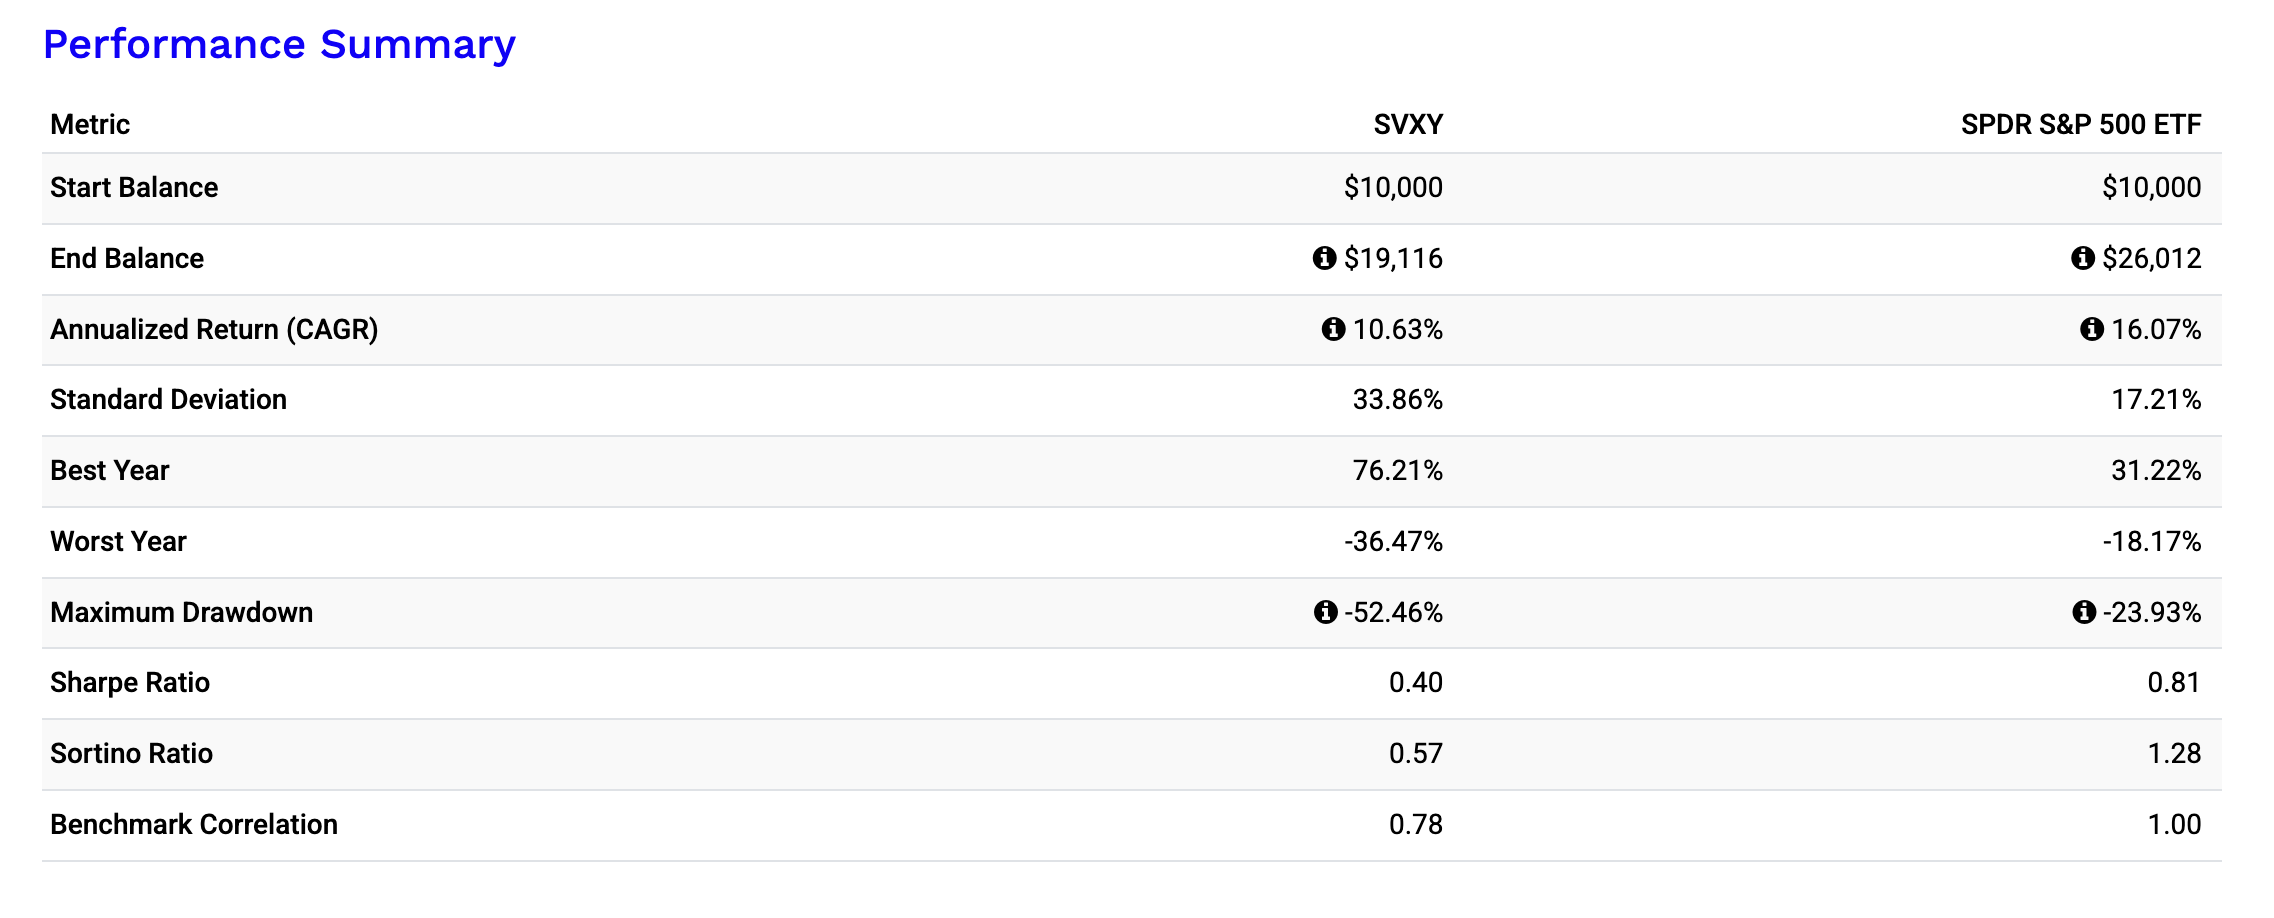The height and width of the screenshot is (918, 2274).
Task: Select the Best Year row label
Action: 110,470
